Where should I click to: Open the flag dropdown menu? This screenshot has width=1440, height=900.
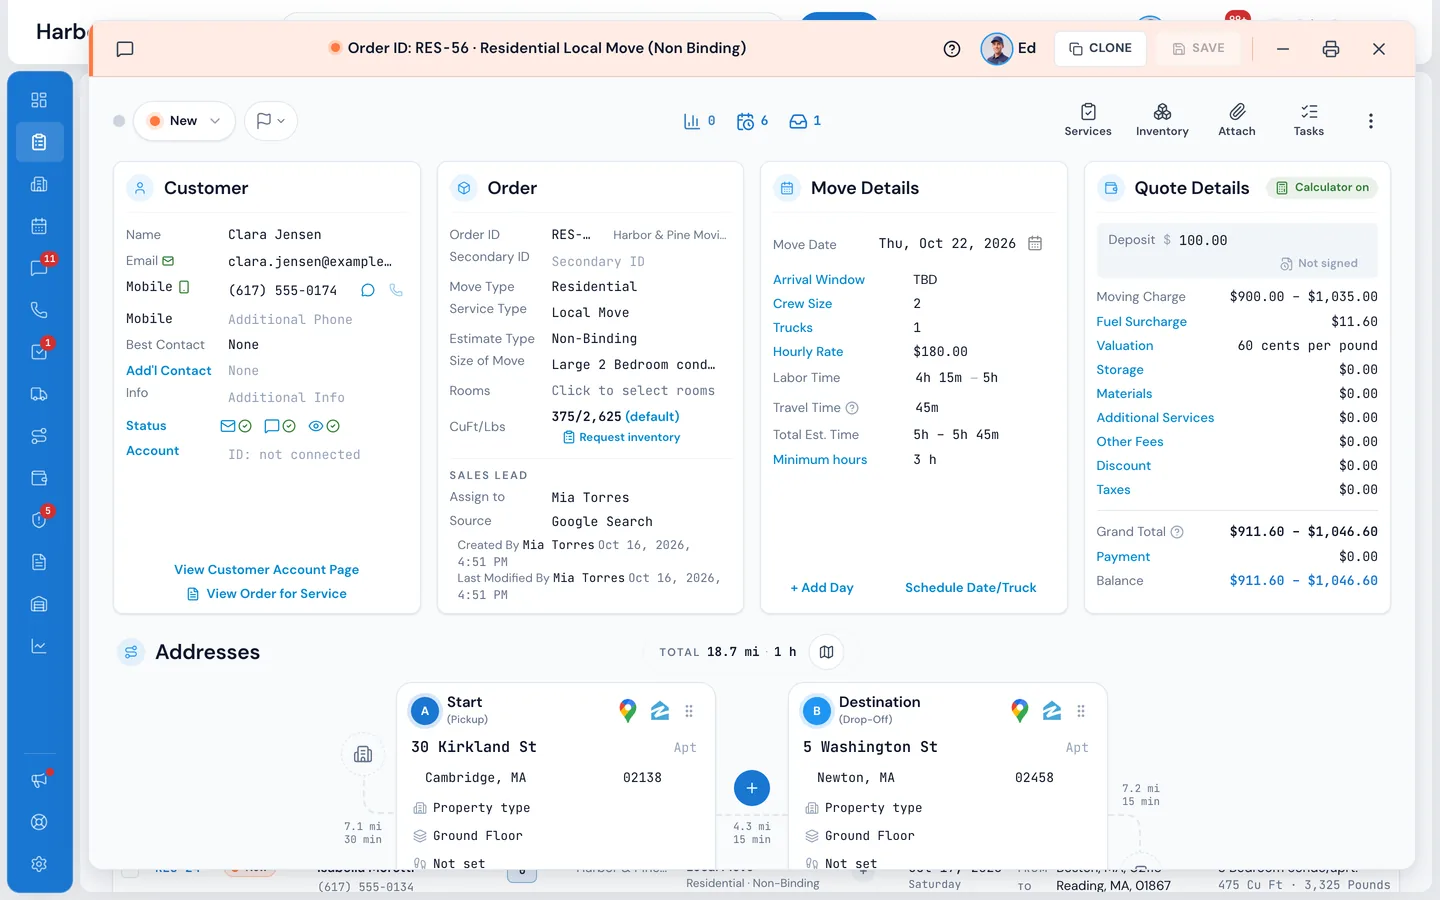[x=271, y=121]
